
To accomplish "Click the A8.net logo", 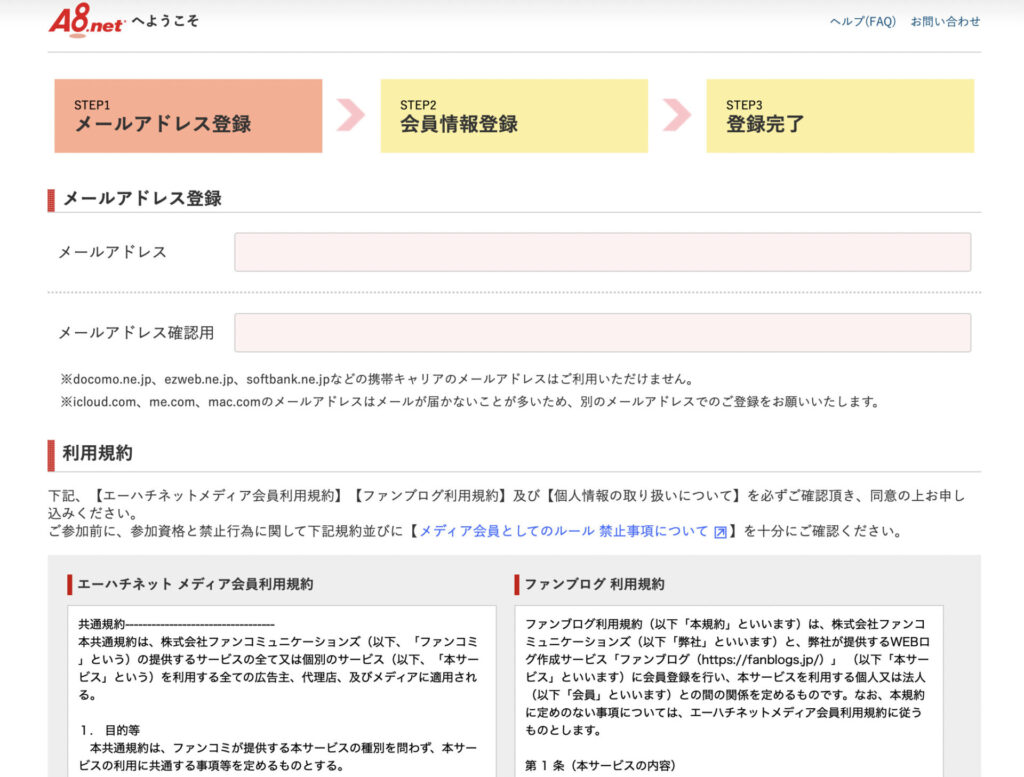I will click(x=87, y=22).
